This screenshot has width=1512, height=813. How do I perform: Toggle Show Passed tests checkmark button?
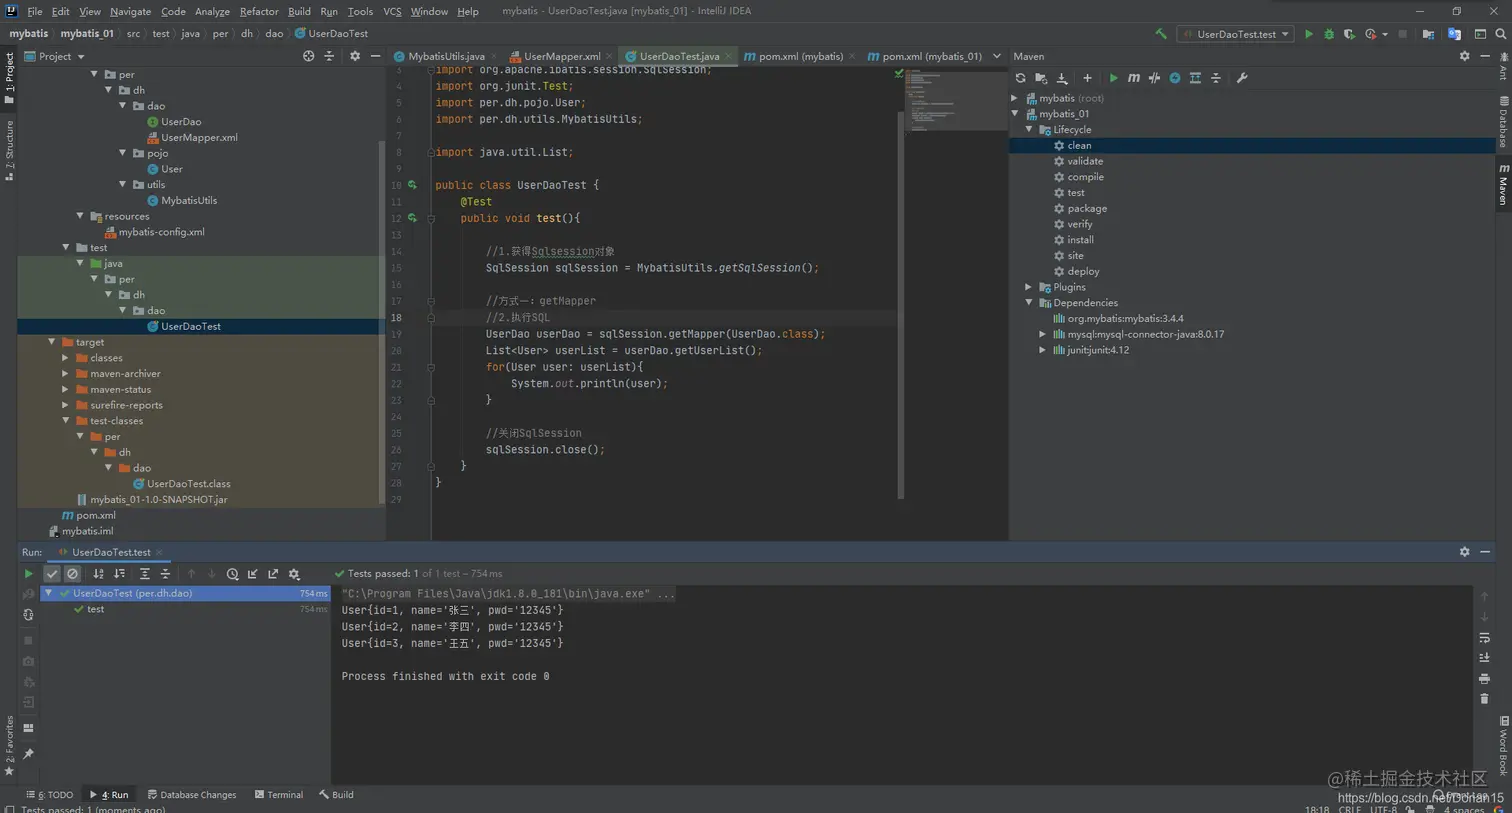52,574
